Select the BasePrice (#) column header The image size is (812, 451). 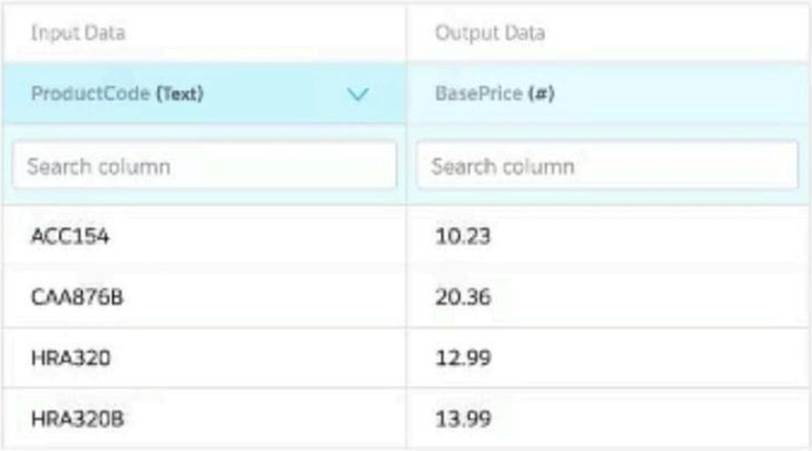(x=495, y=95)
